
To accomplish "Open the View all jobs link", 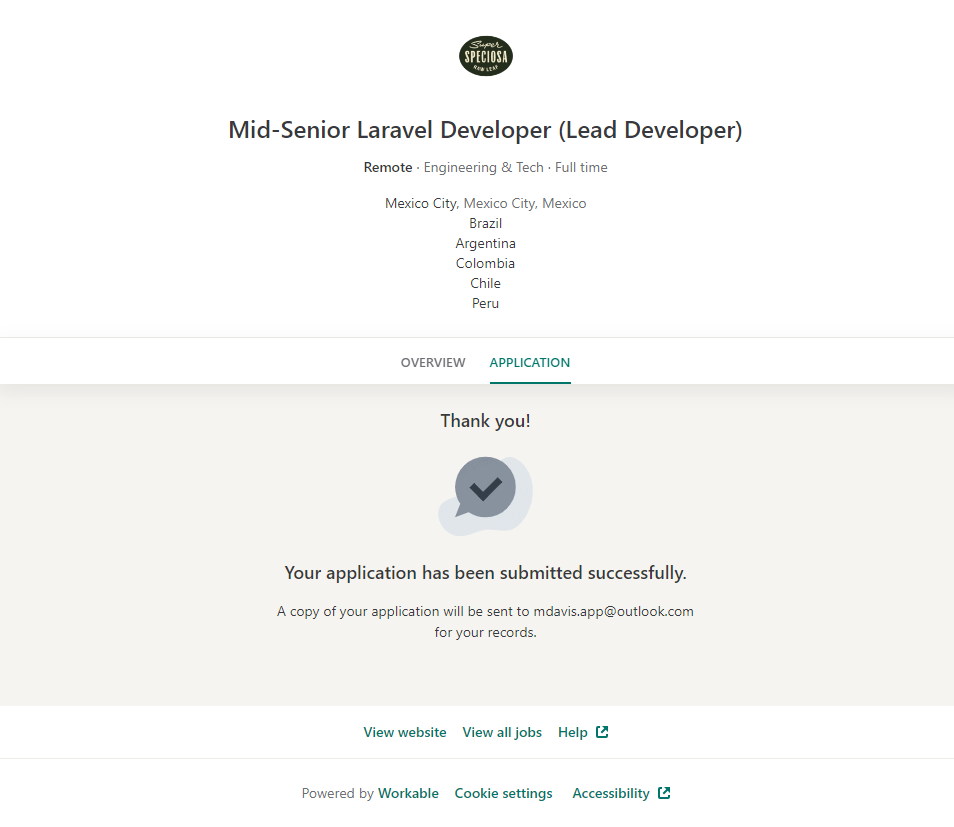I will pos(502,732).
